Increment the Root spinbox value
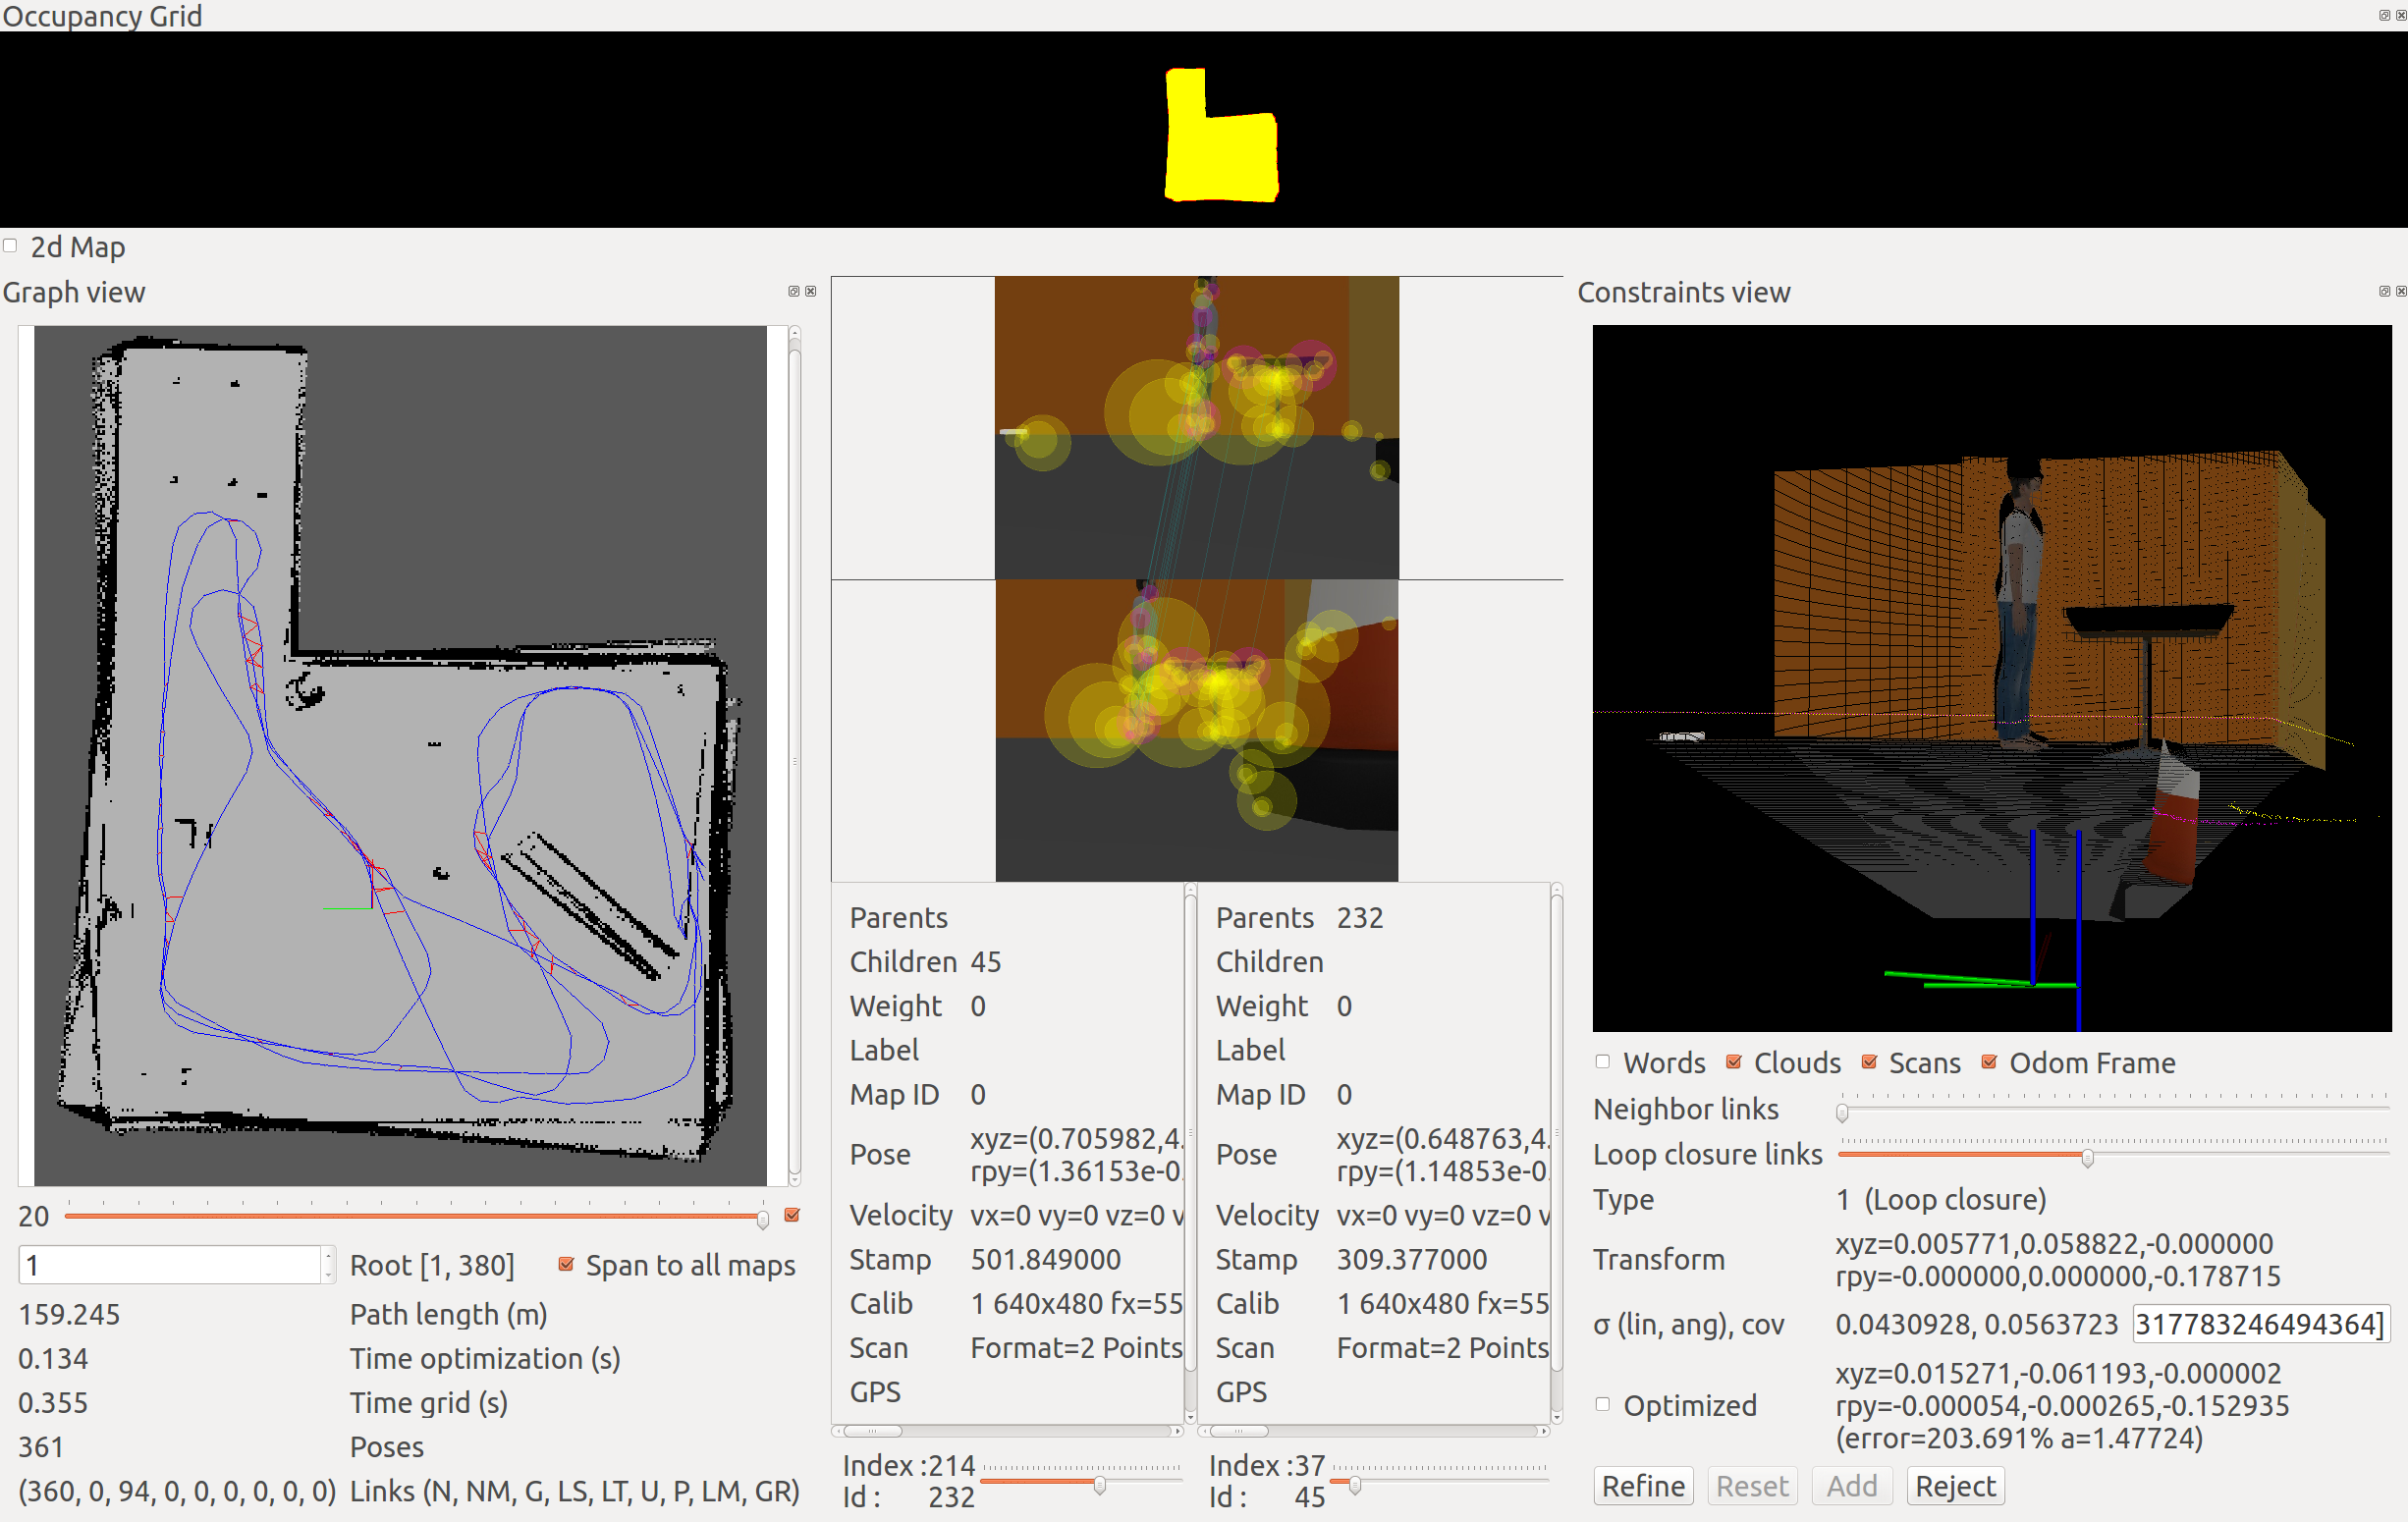 [328, 1256]
